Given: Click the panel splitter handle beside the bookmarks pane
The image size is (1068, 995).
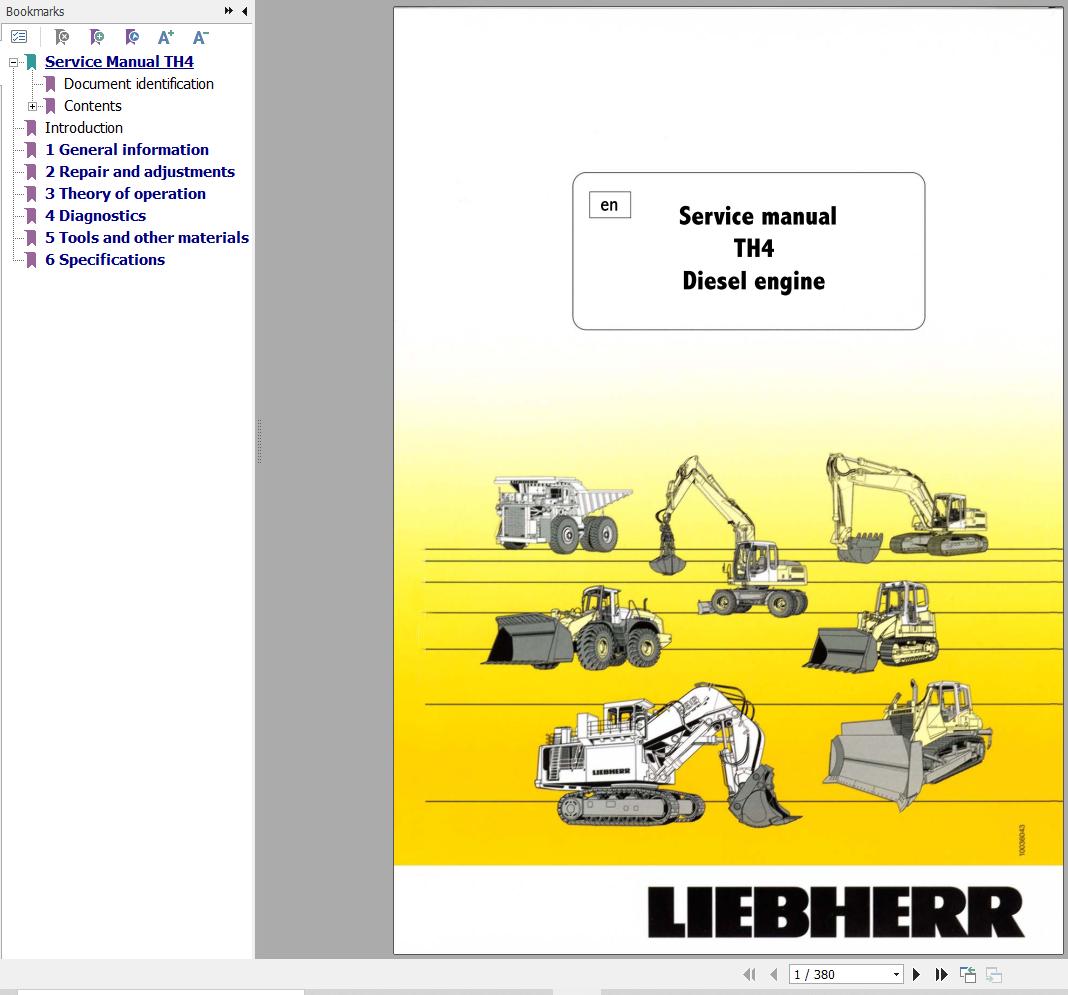Looking at the screenshot, I should point(260,441).
